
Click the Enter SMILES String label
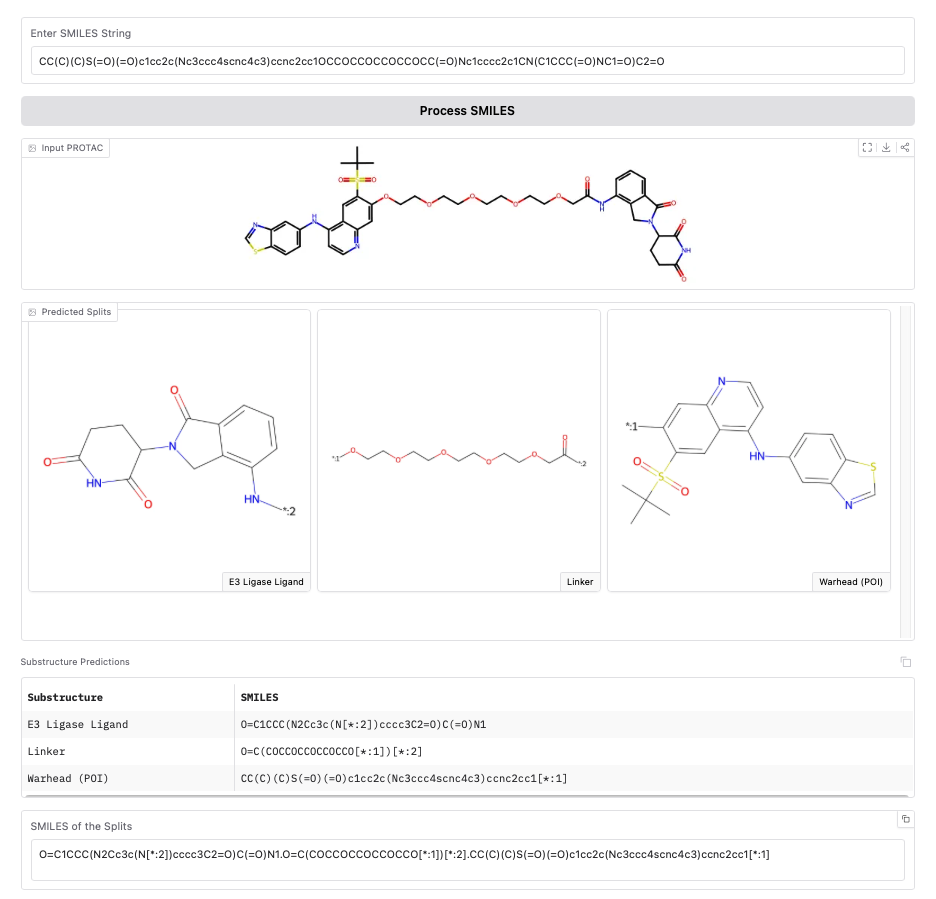click(81, 33)
